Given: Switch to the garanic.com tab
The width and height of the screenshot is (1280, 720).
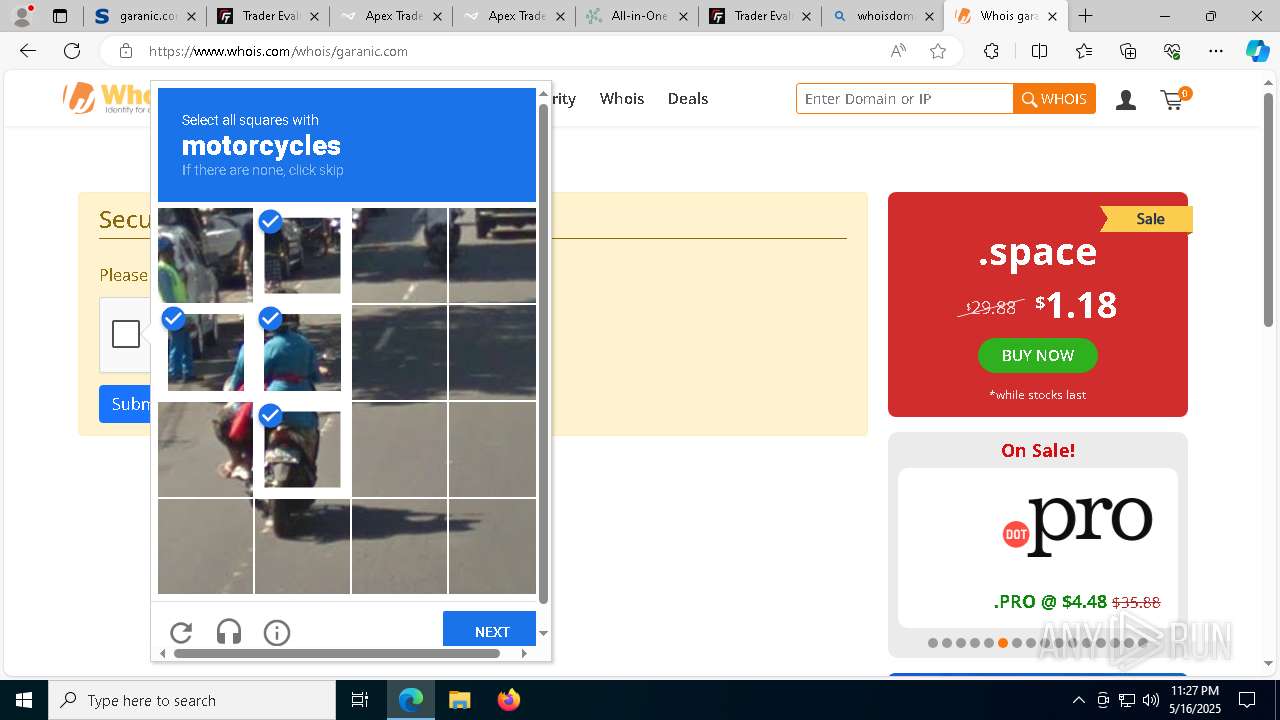Looking at the screenshot, I should point(145,16).
